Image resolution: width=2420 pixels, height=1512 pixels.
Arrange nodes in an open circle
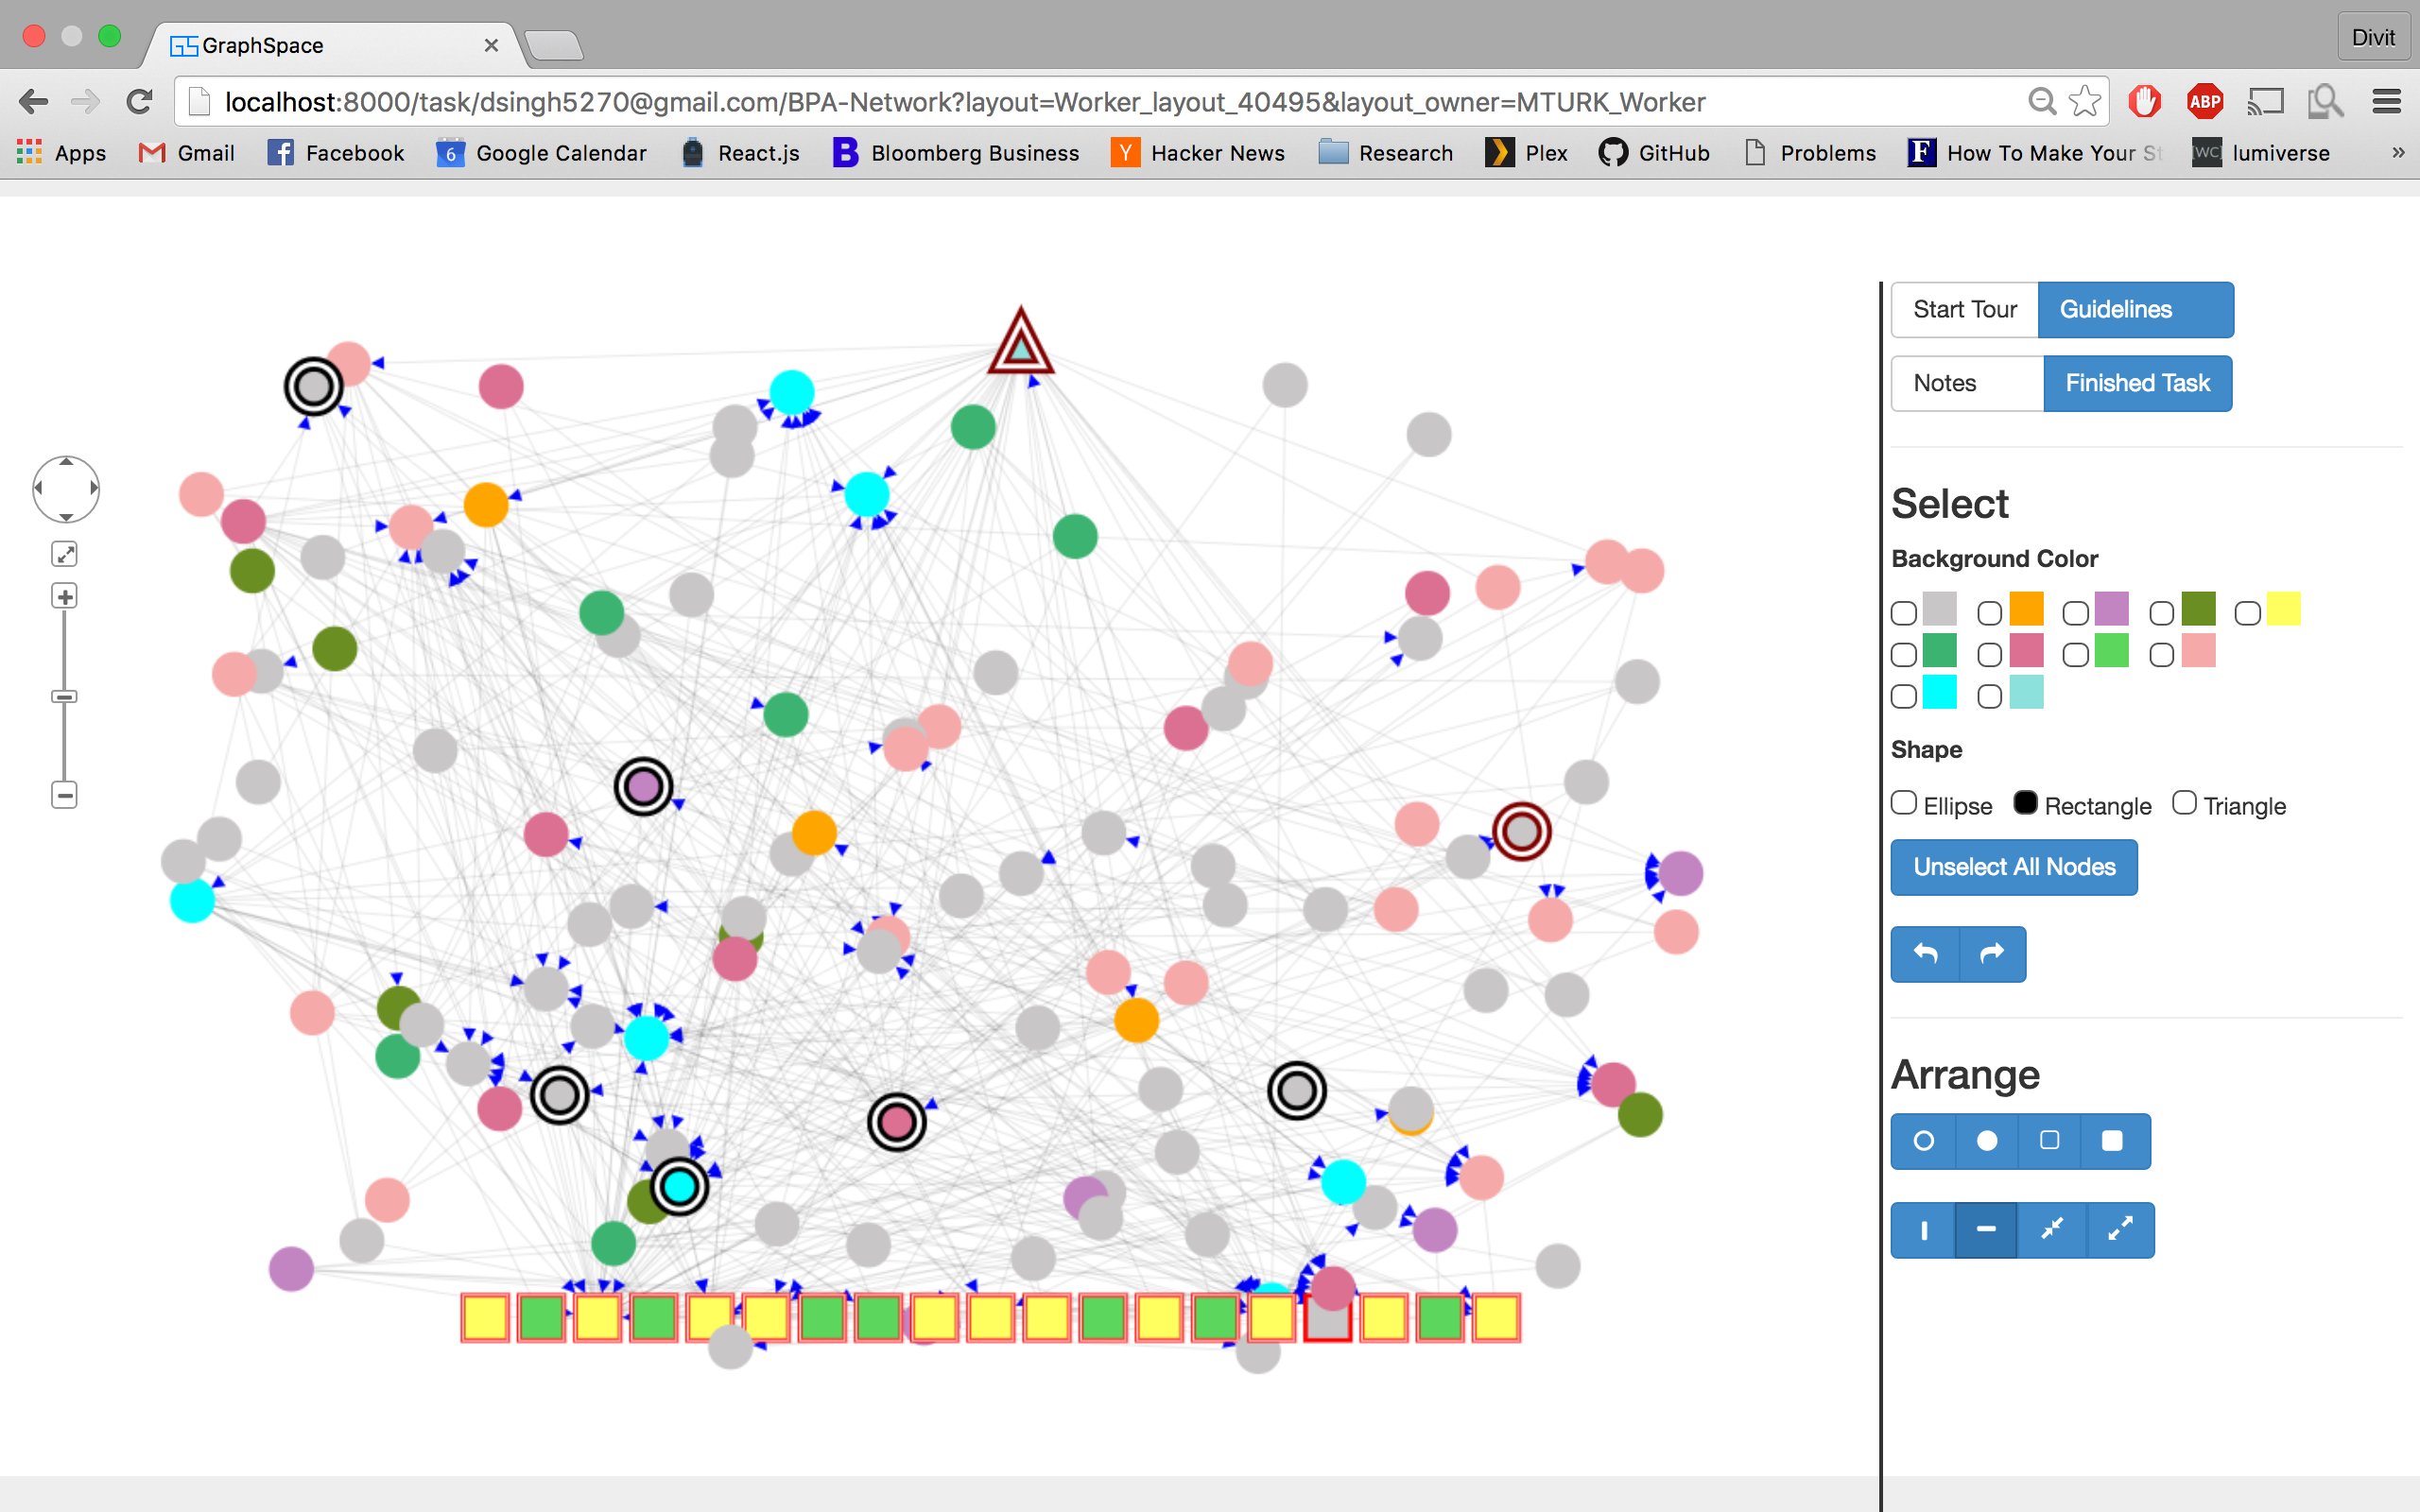click(1923, 1141)
